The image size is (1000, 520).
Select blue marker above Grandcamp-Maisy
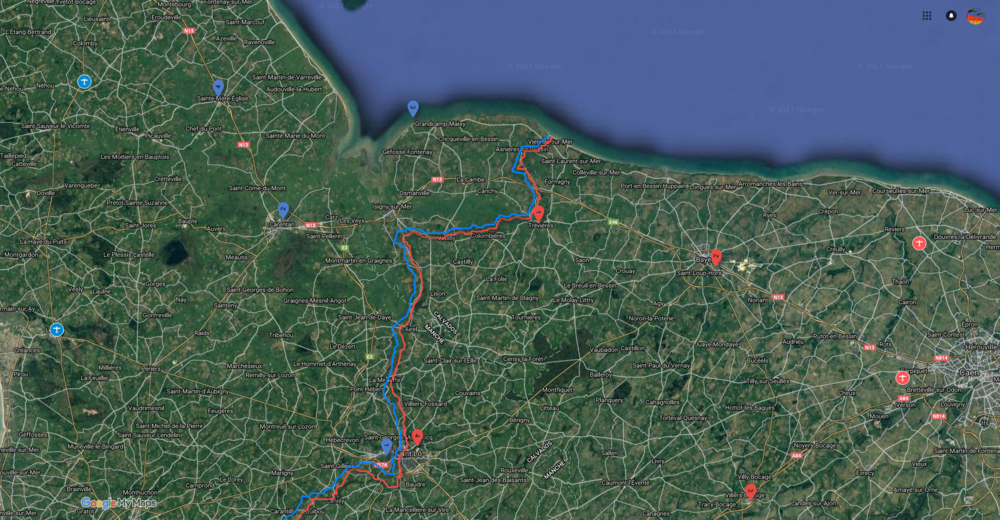pyautogui.click(x=413, y=108)
